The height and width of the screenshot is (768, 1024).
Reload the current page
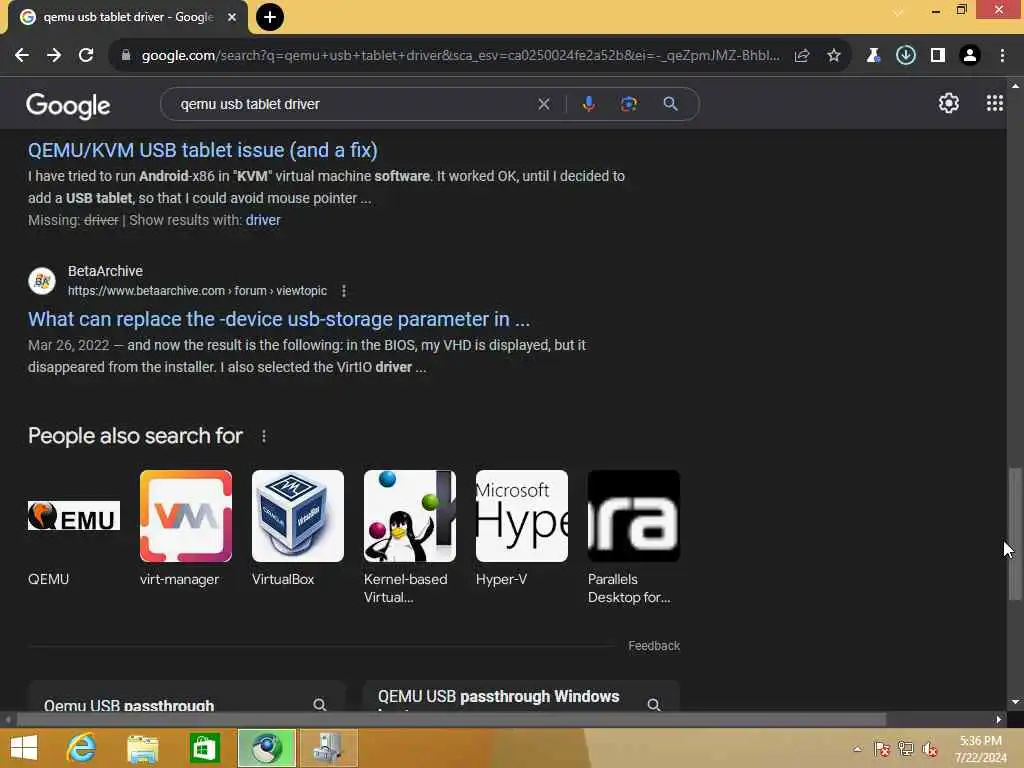pos(86,56)
